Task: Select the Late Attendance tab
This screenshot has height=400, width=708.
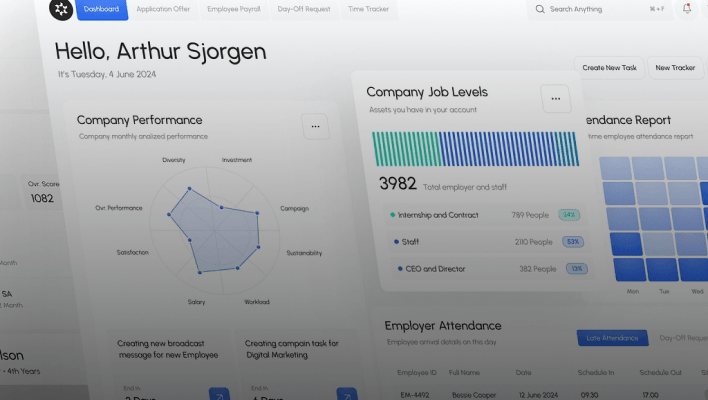Action: pos(612,338)
